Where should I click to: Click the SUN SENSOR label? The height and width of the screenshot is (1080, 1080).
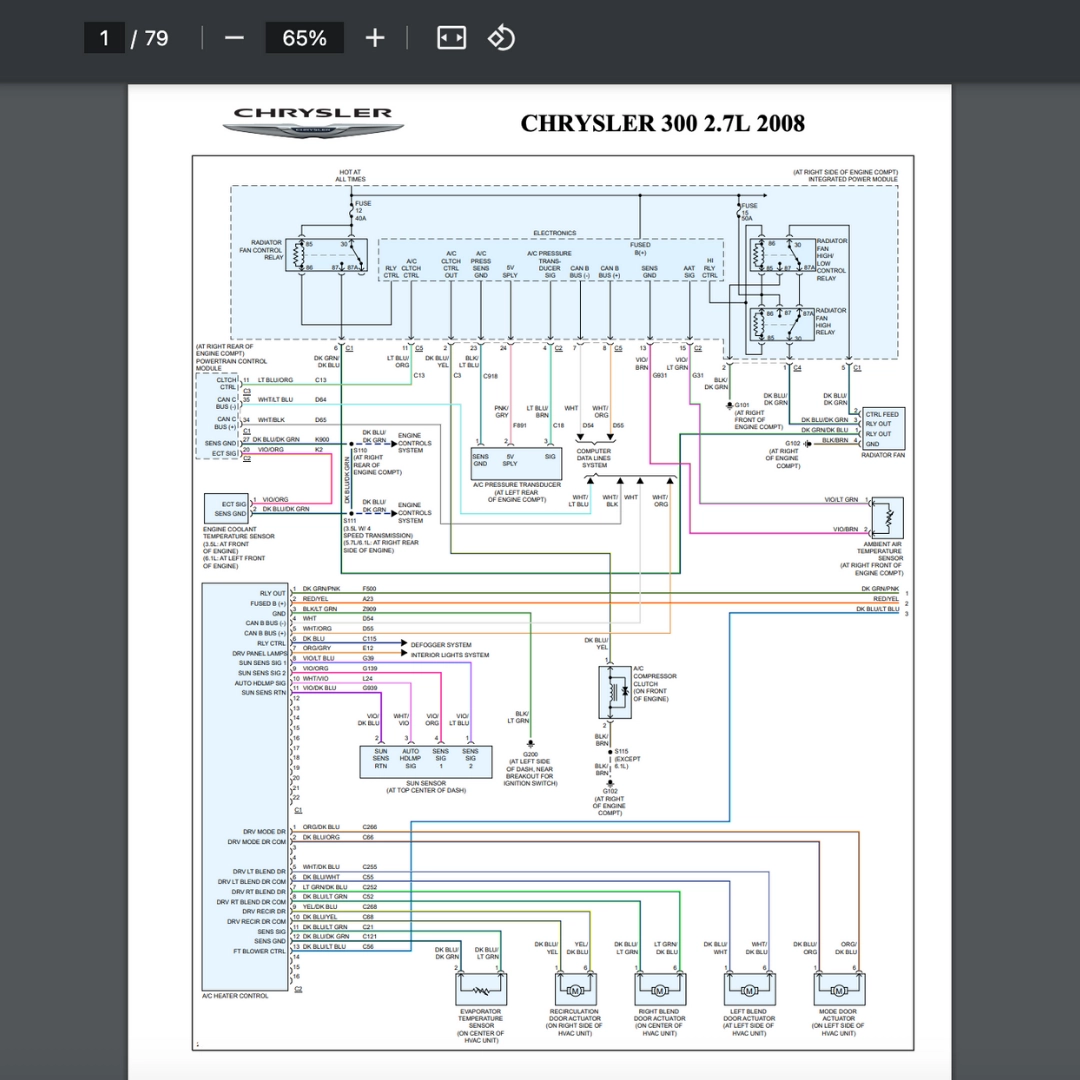426,783
